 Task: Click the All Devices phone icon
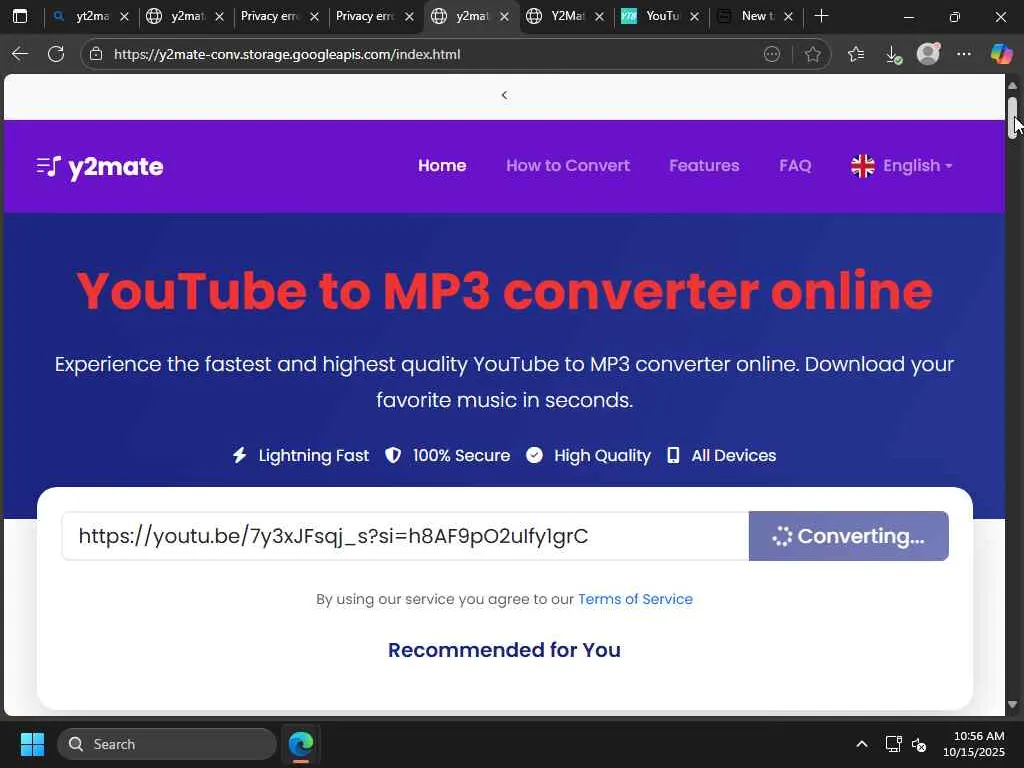coord(673,455)
